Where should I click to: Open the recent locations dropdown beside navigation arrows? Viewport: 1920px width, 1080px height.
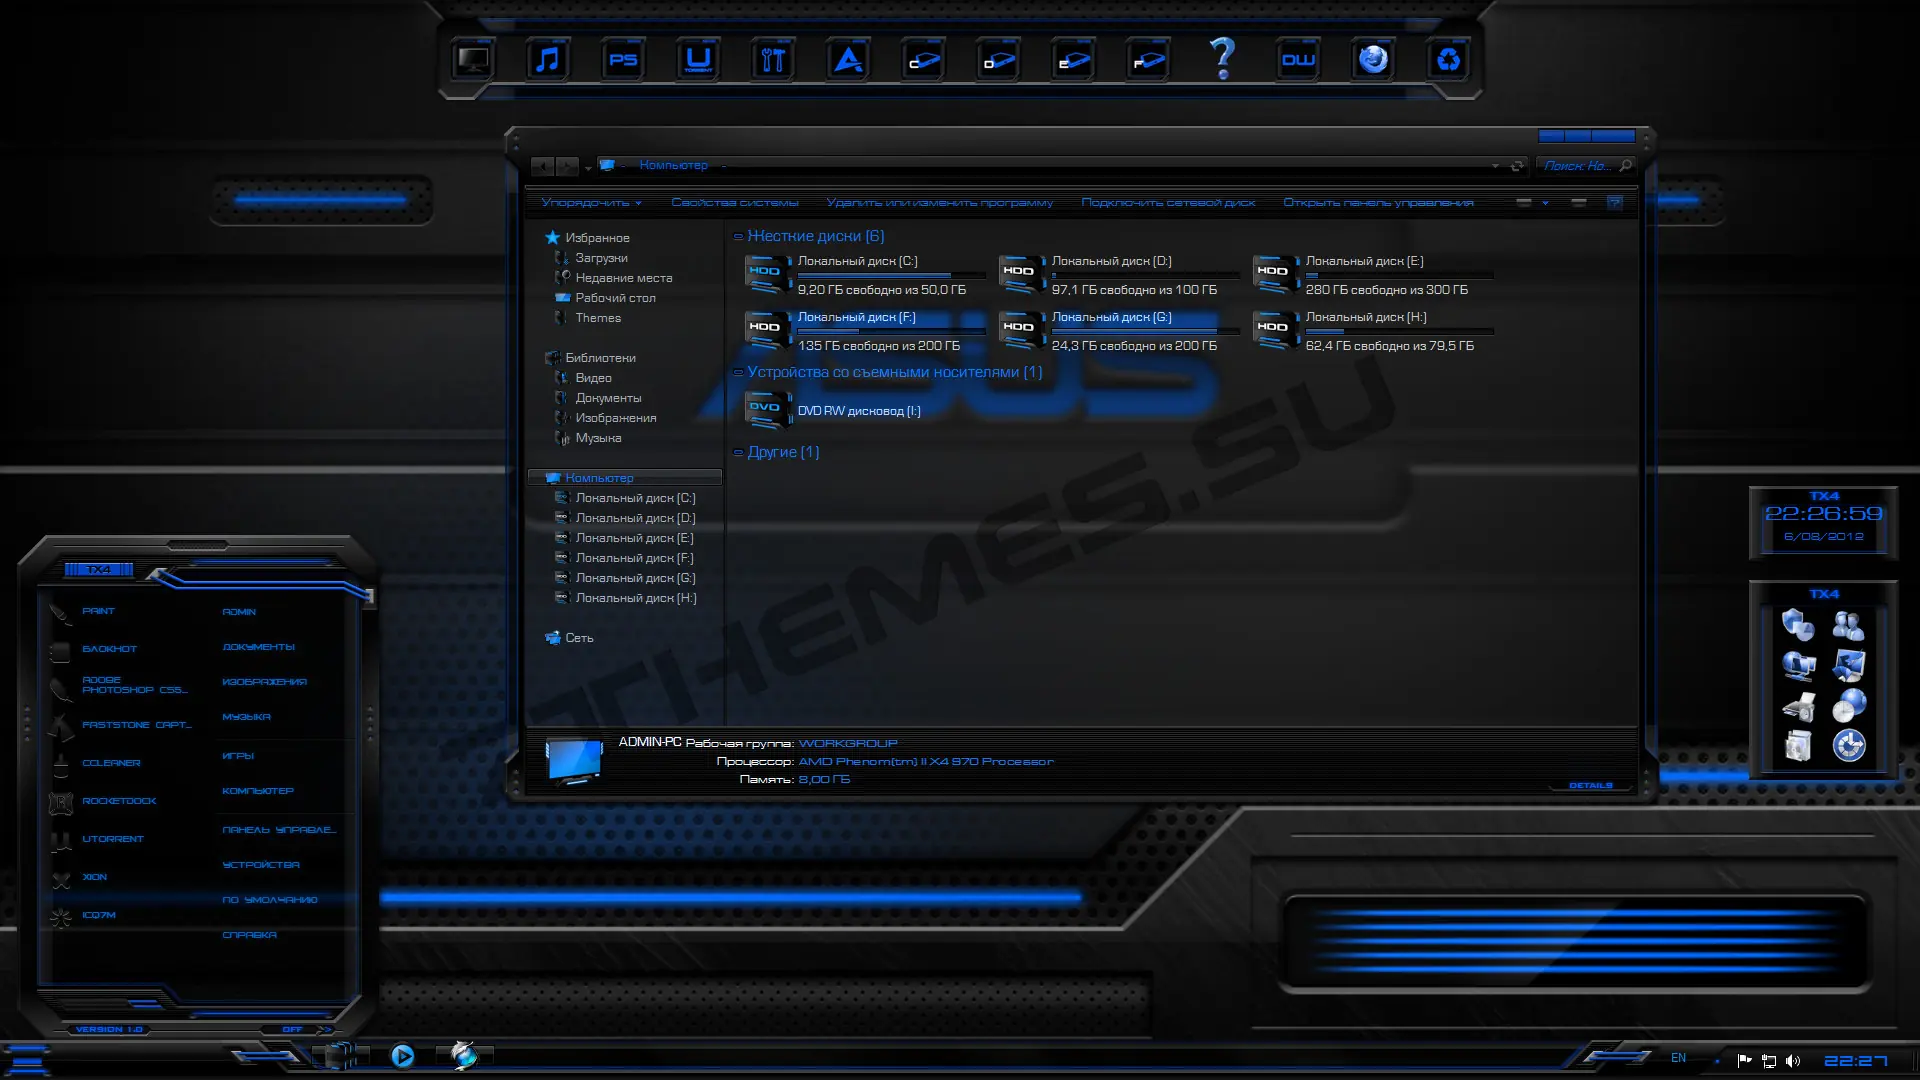(588, 168)
